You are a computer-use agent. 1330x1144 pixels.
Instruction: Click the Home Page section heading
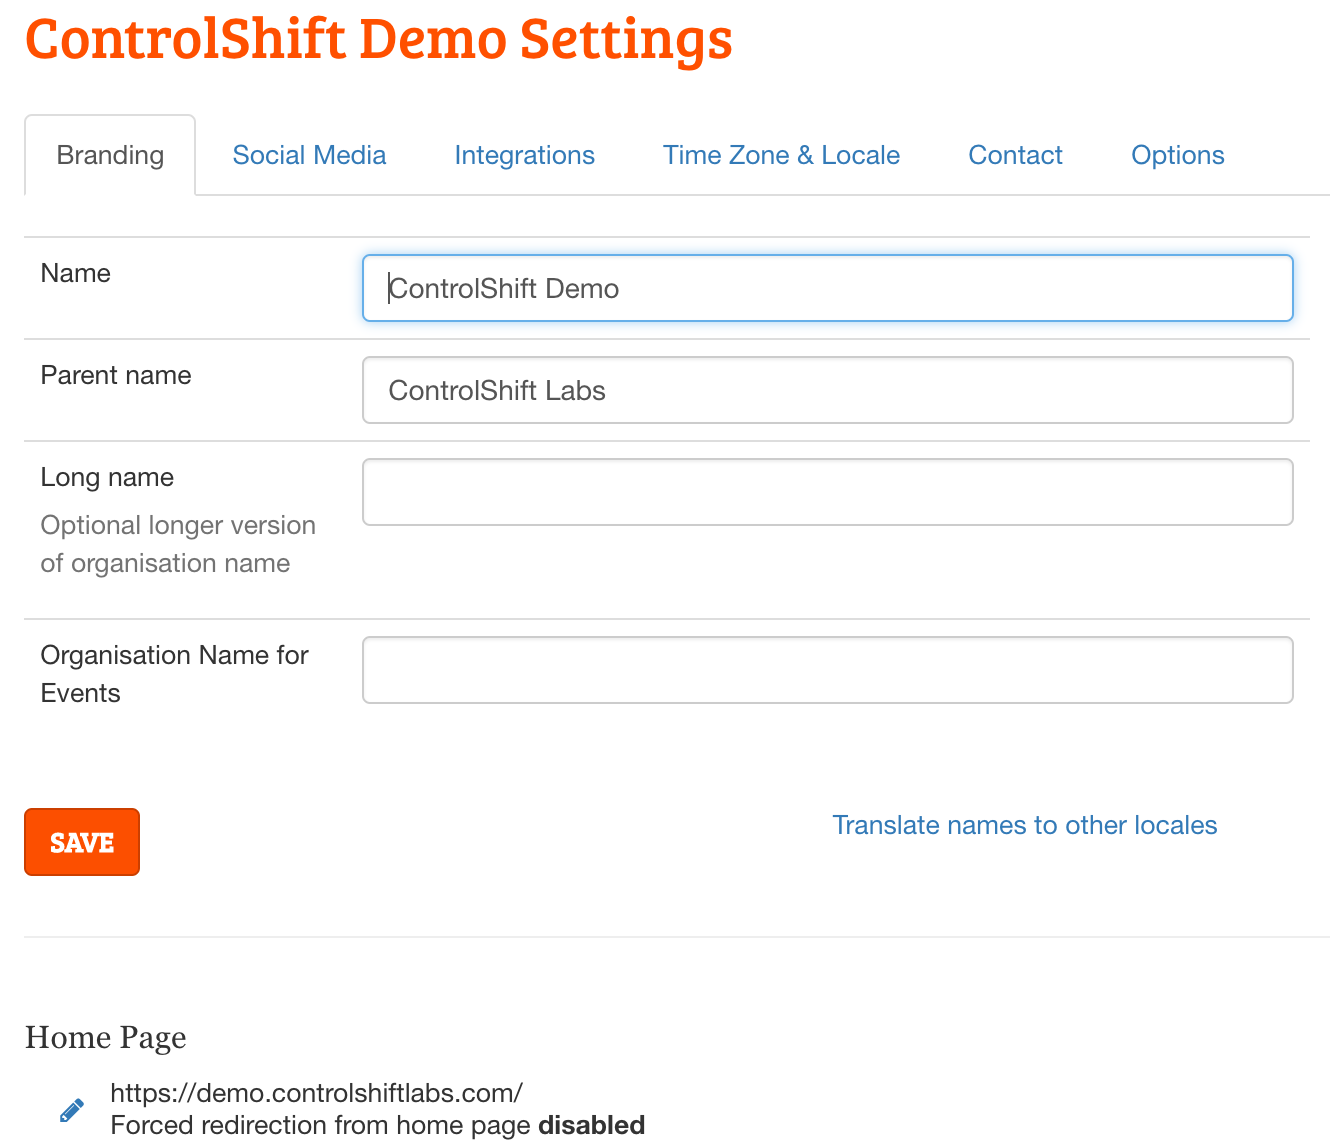pyautogui.click(x=106, y=1038)
